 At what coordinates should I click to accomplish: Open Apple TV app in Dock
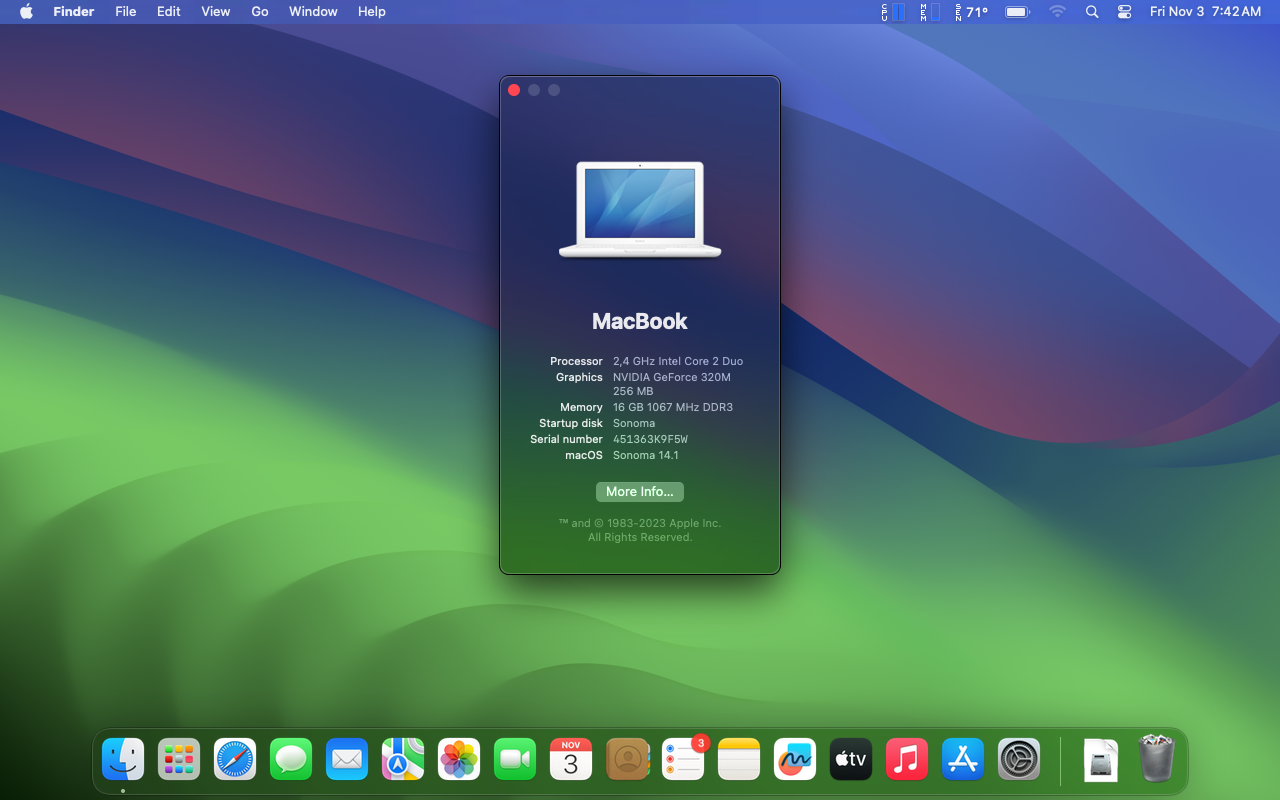click(851, 760)
